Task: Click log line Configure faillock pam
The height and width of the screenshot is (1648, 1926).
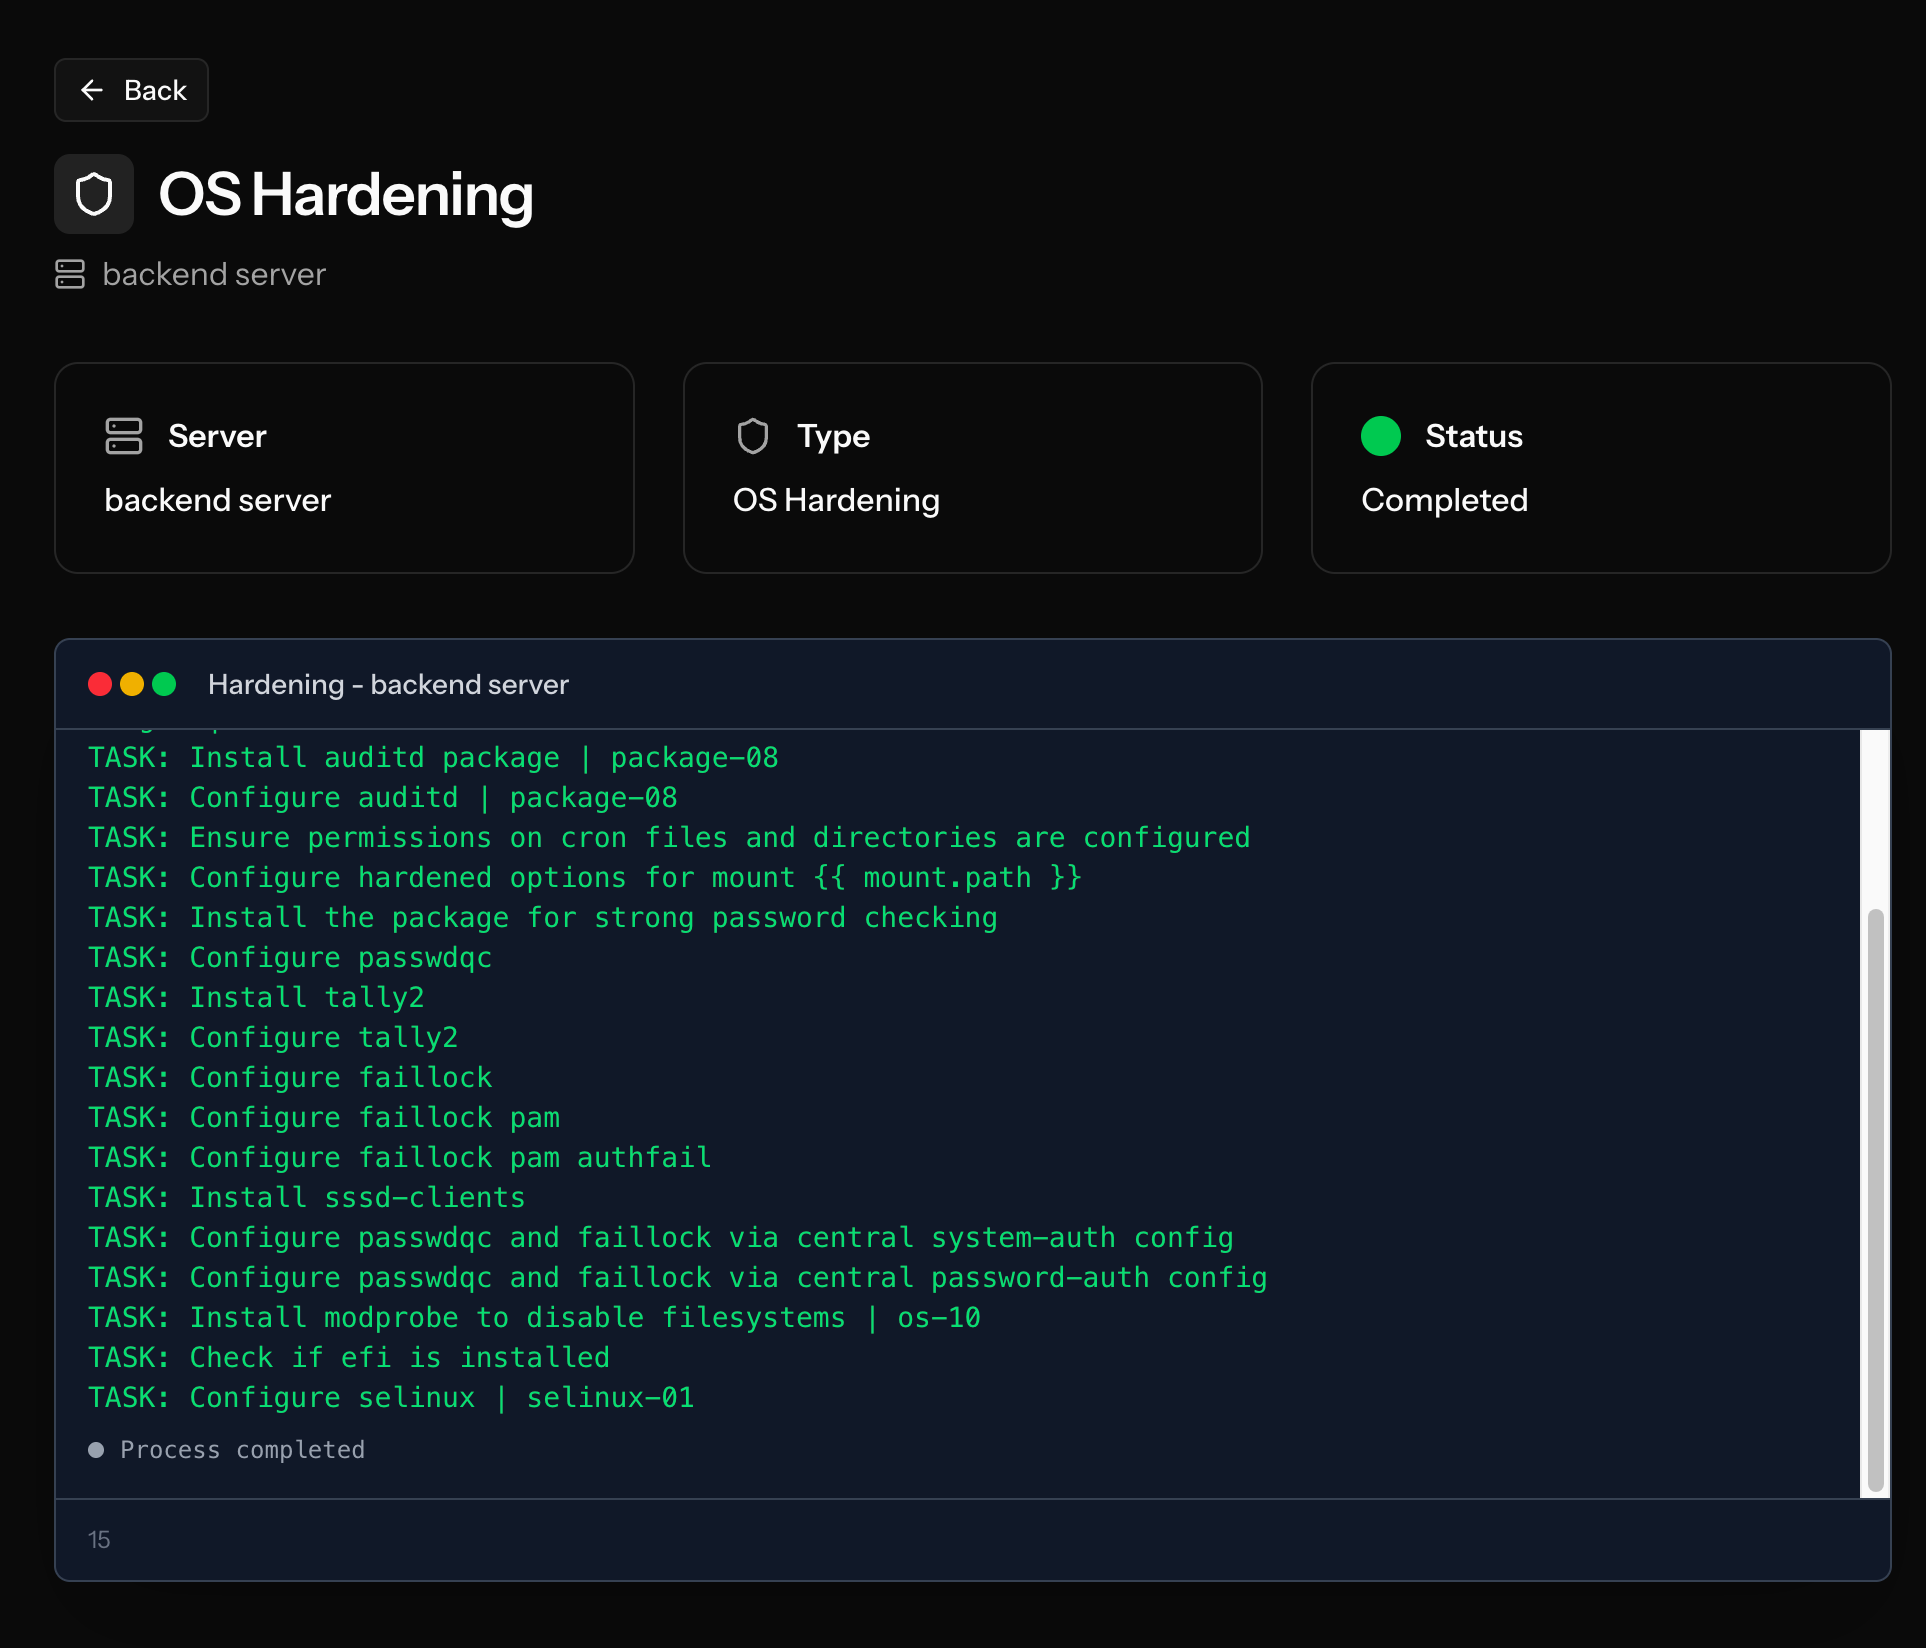Action: pos(324,1118)
